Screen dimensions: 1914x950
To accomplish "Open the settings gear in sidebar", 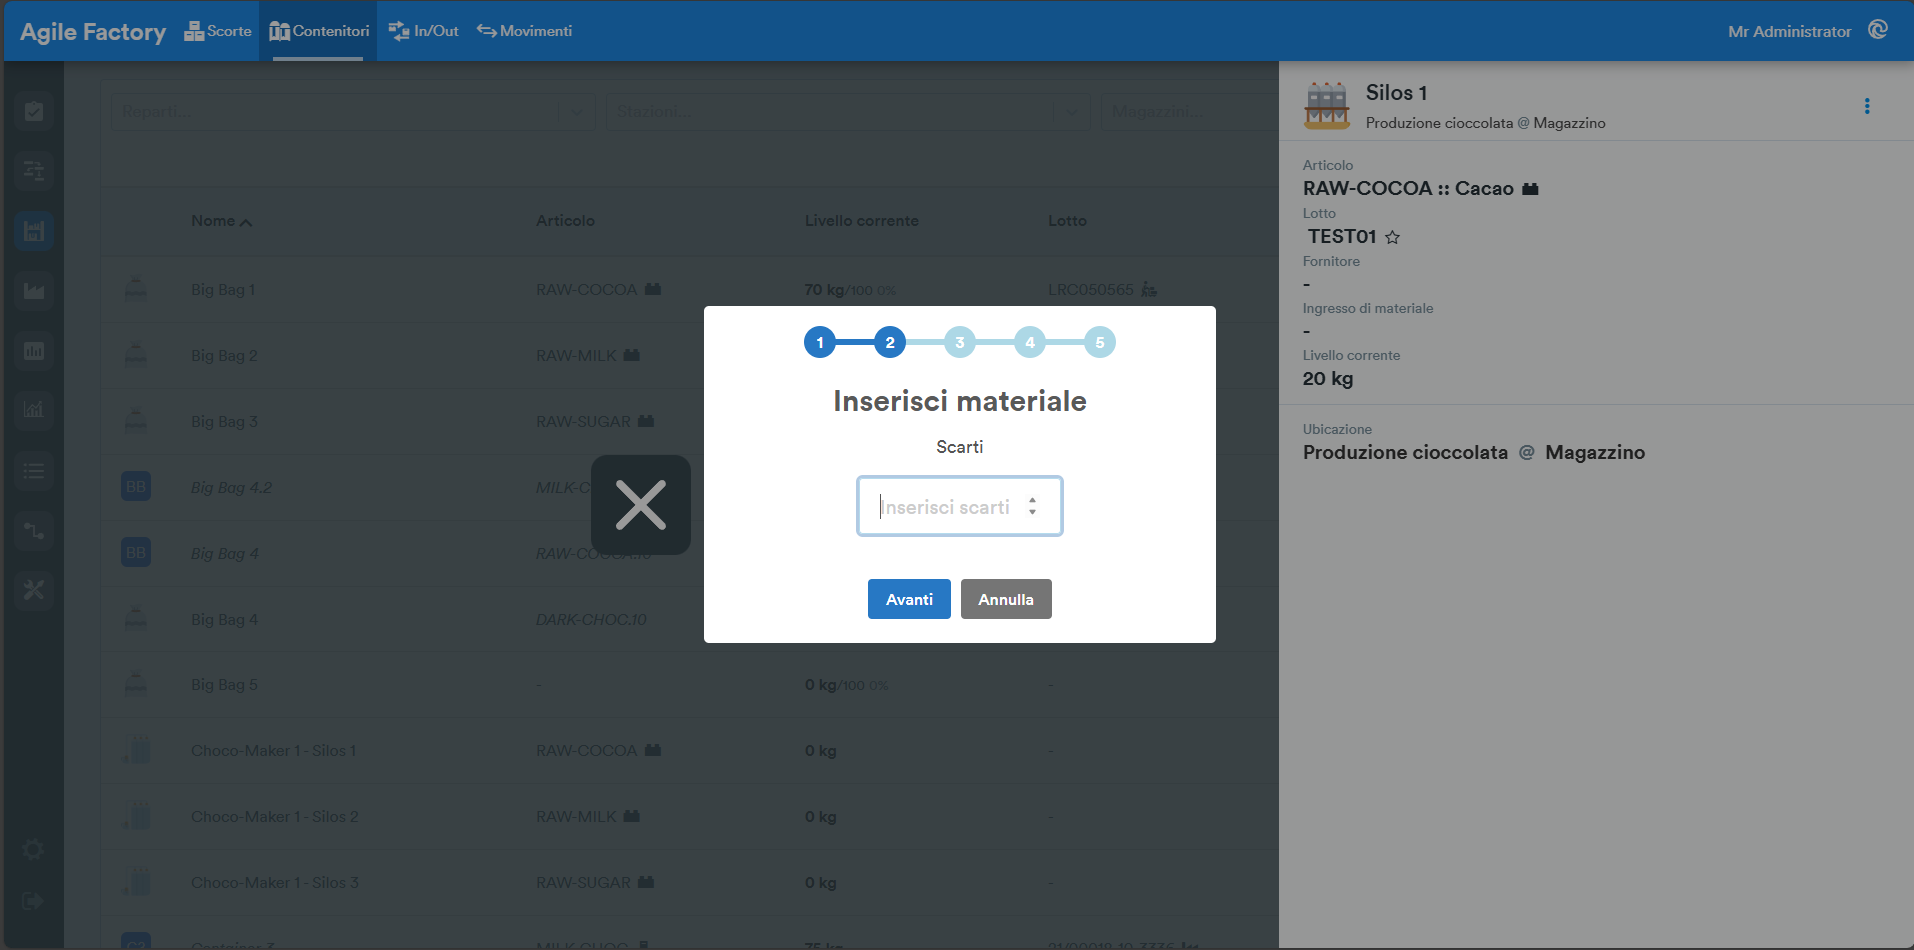I will click(33, 850).
